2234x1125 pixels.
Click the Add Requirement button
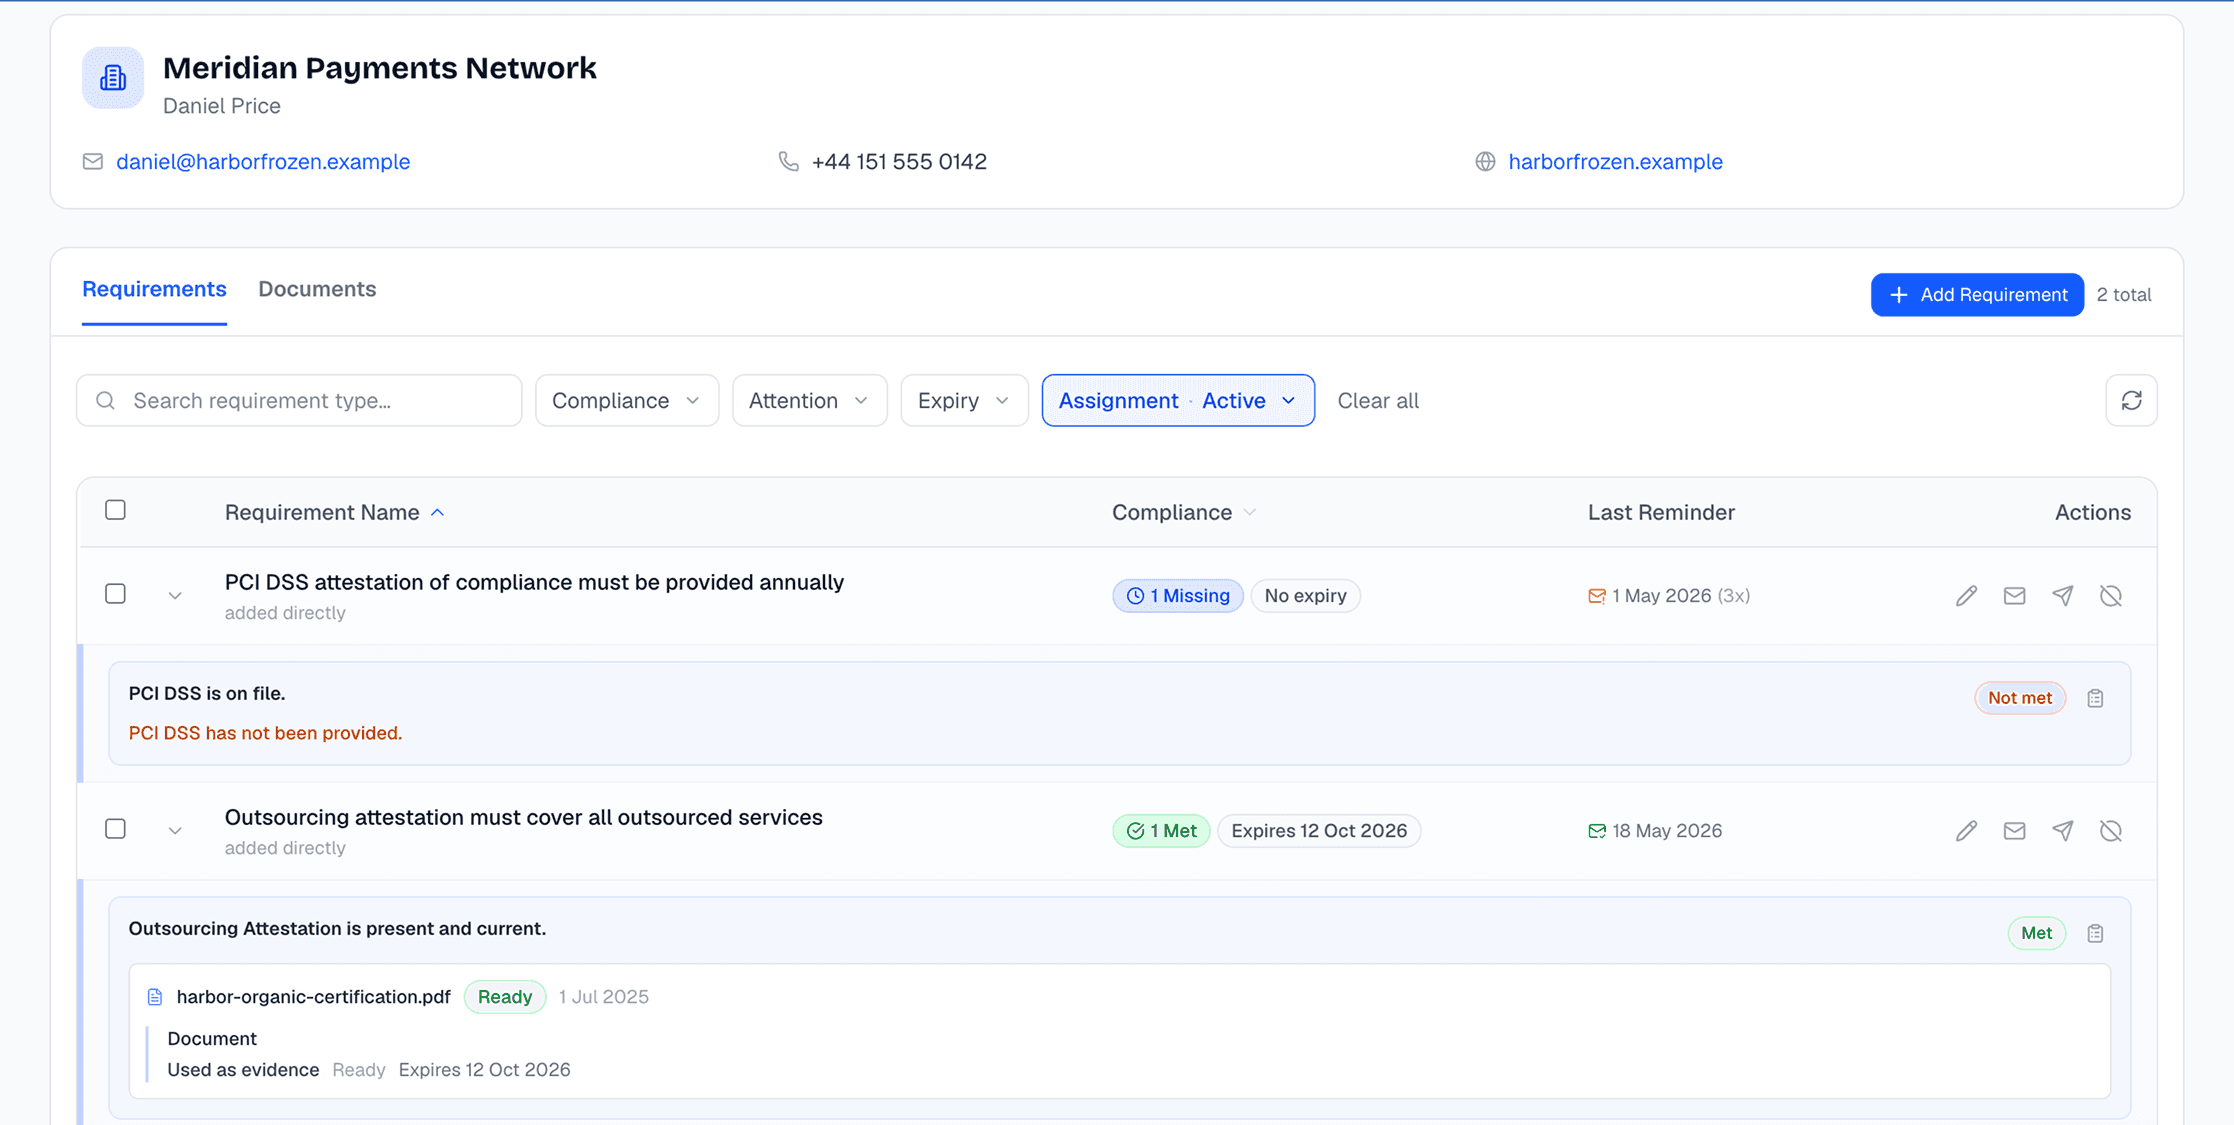[1977, 295]
